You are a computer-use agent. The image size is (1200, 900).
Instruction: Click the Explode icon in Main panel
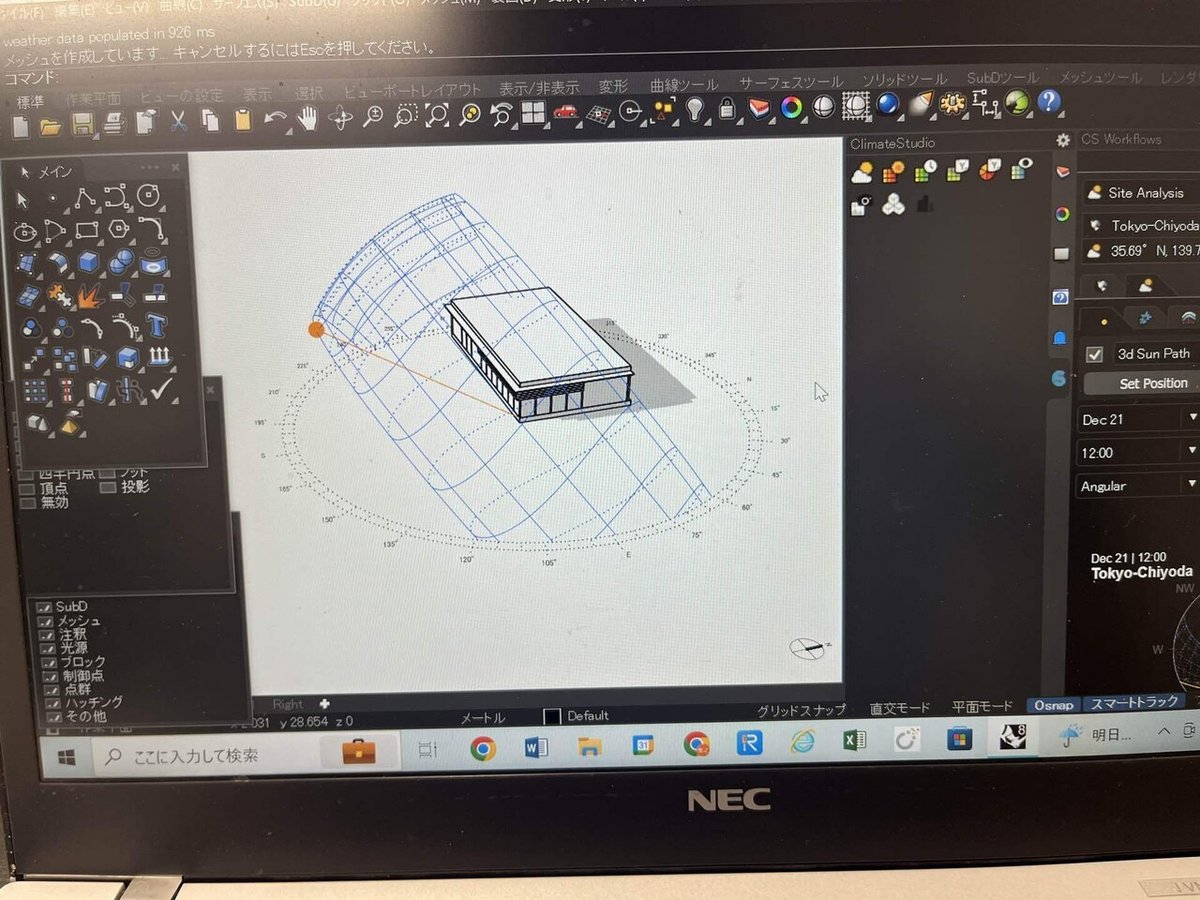[89, 296]
